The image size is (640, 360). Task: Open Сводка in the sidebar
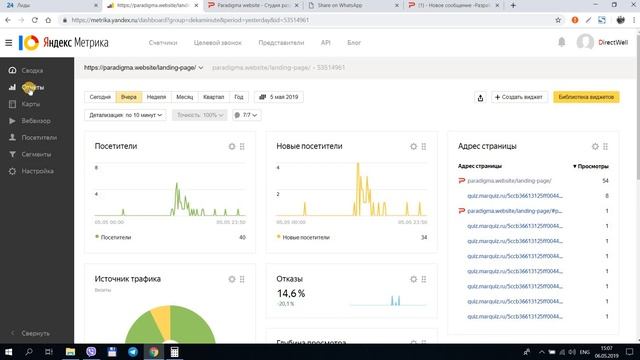32,71
